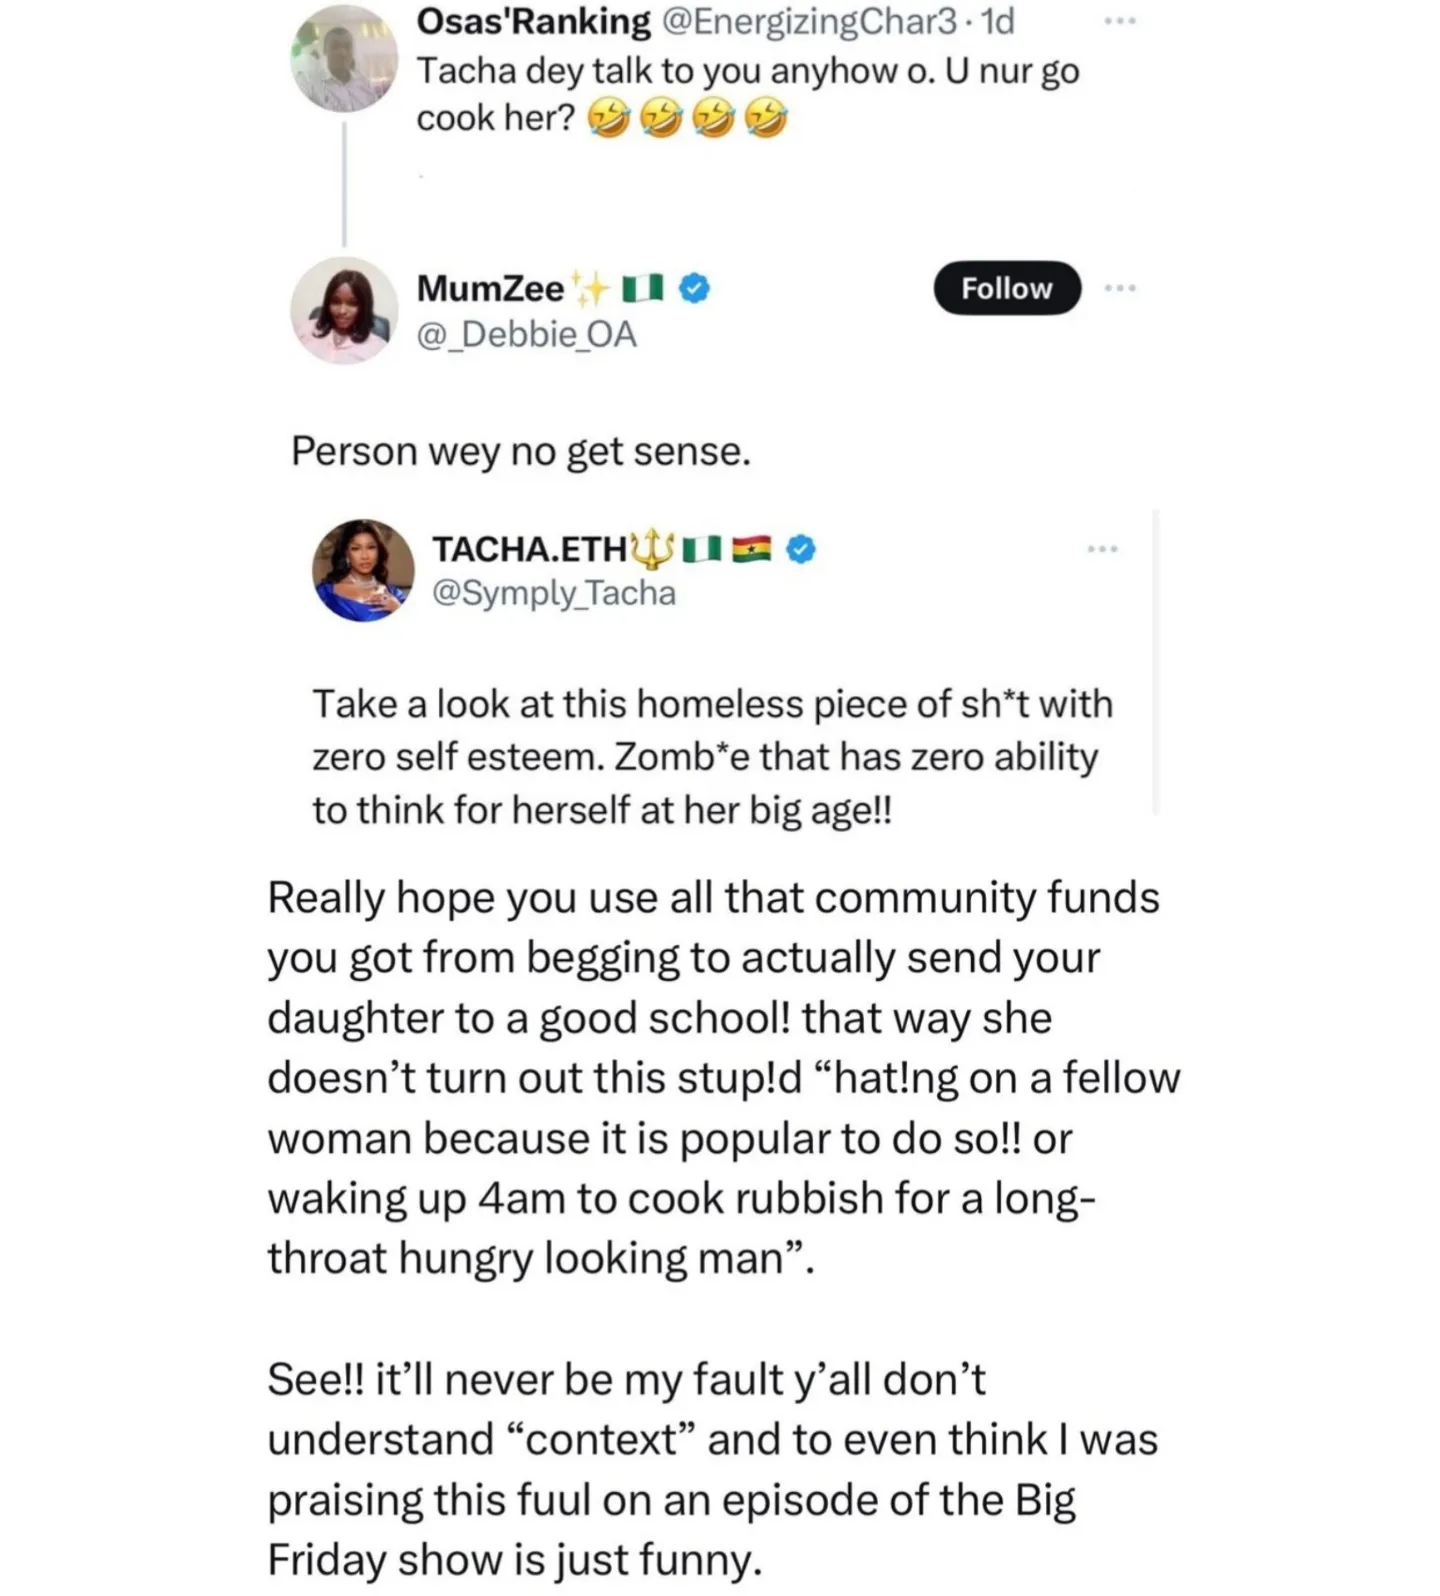Open more options next to Follow button
1440x1596 pixels.
tap(1119, 288)
